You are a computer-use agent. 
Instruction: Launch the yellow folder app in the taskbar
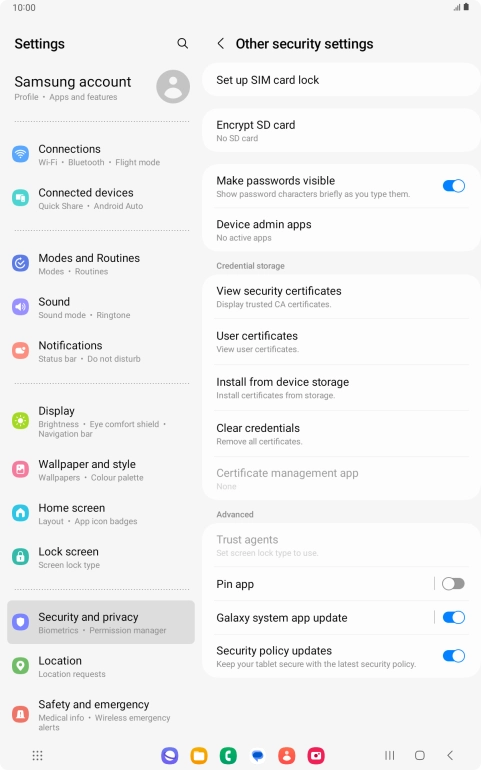199,755
